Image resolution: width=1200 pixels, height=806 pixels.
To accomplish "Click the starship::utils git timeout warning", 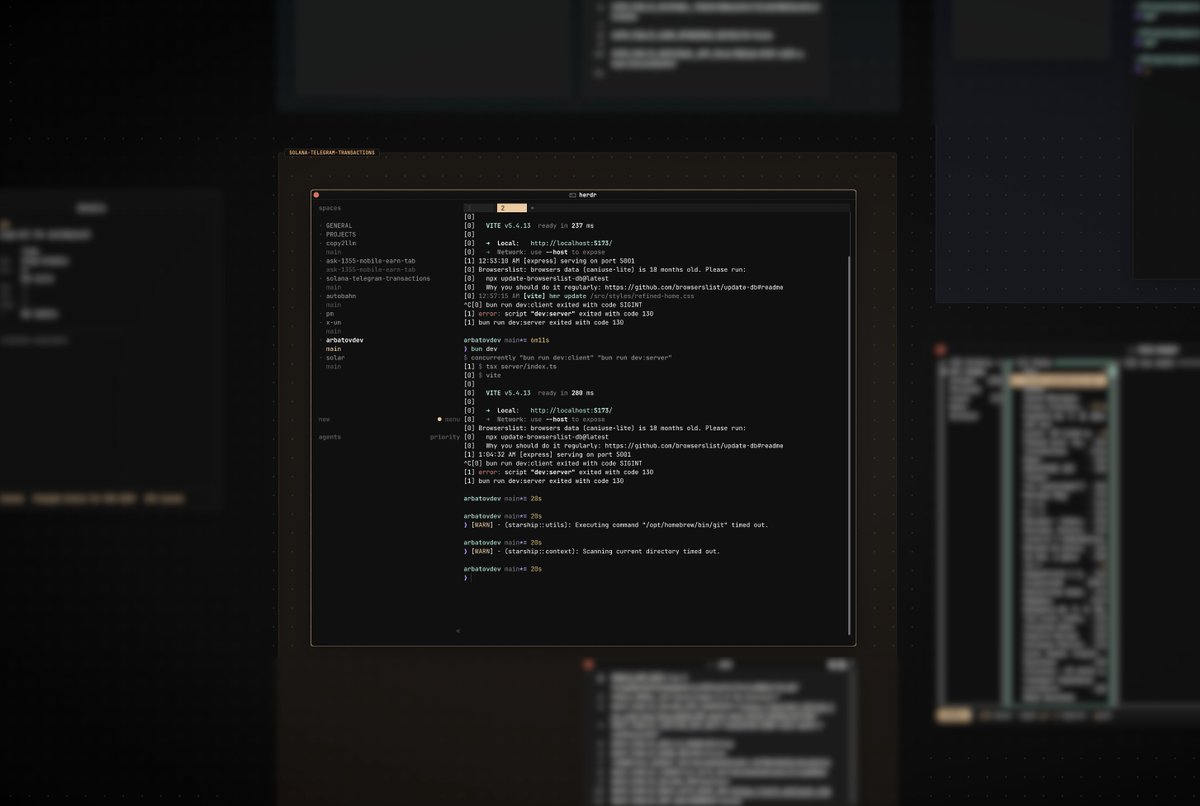I will (616, 524).
